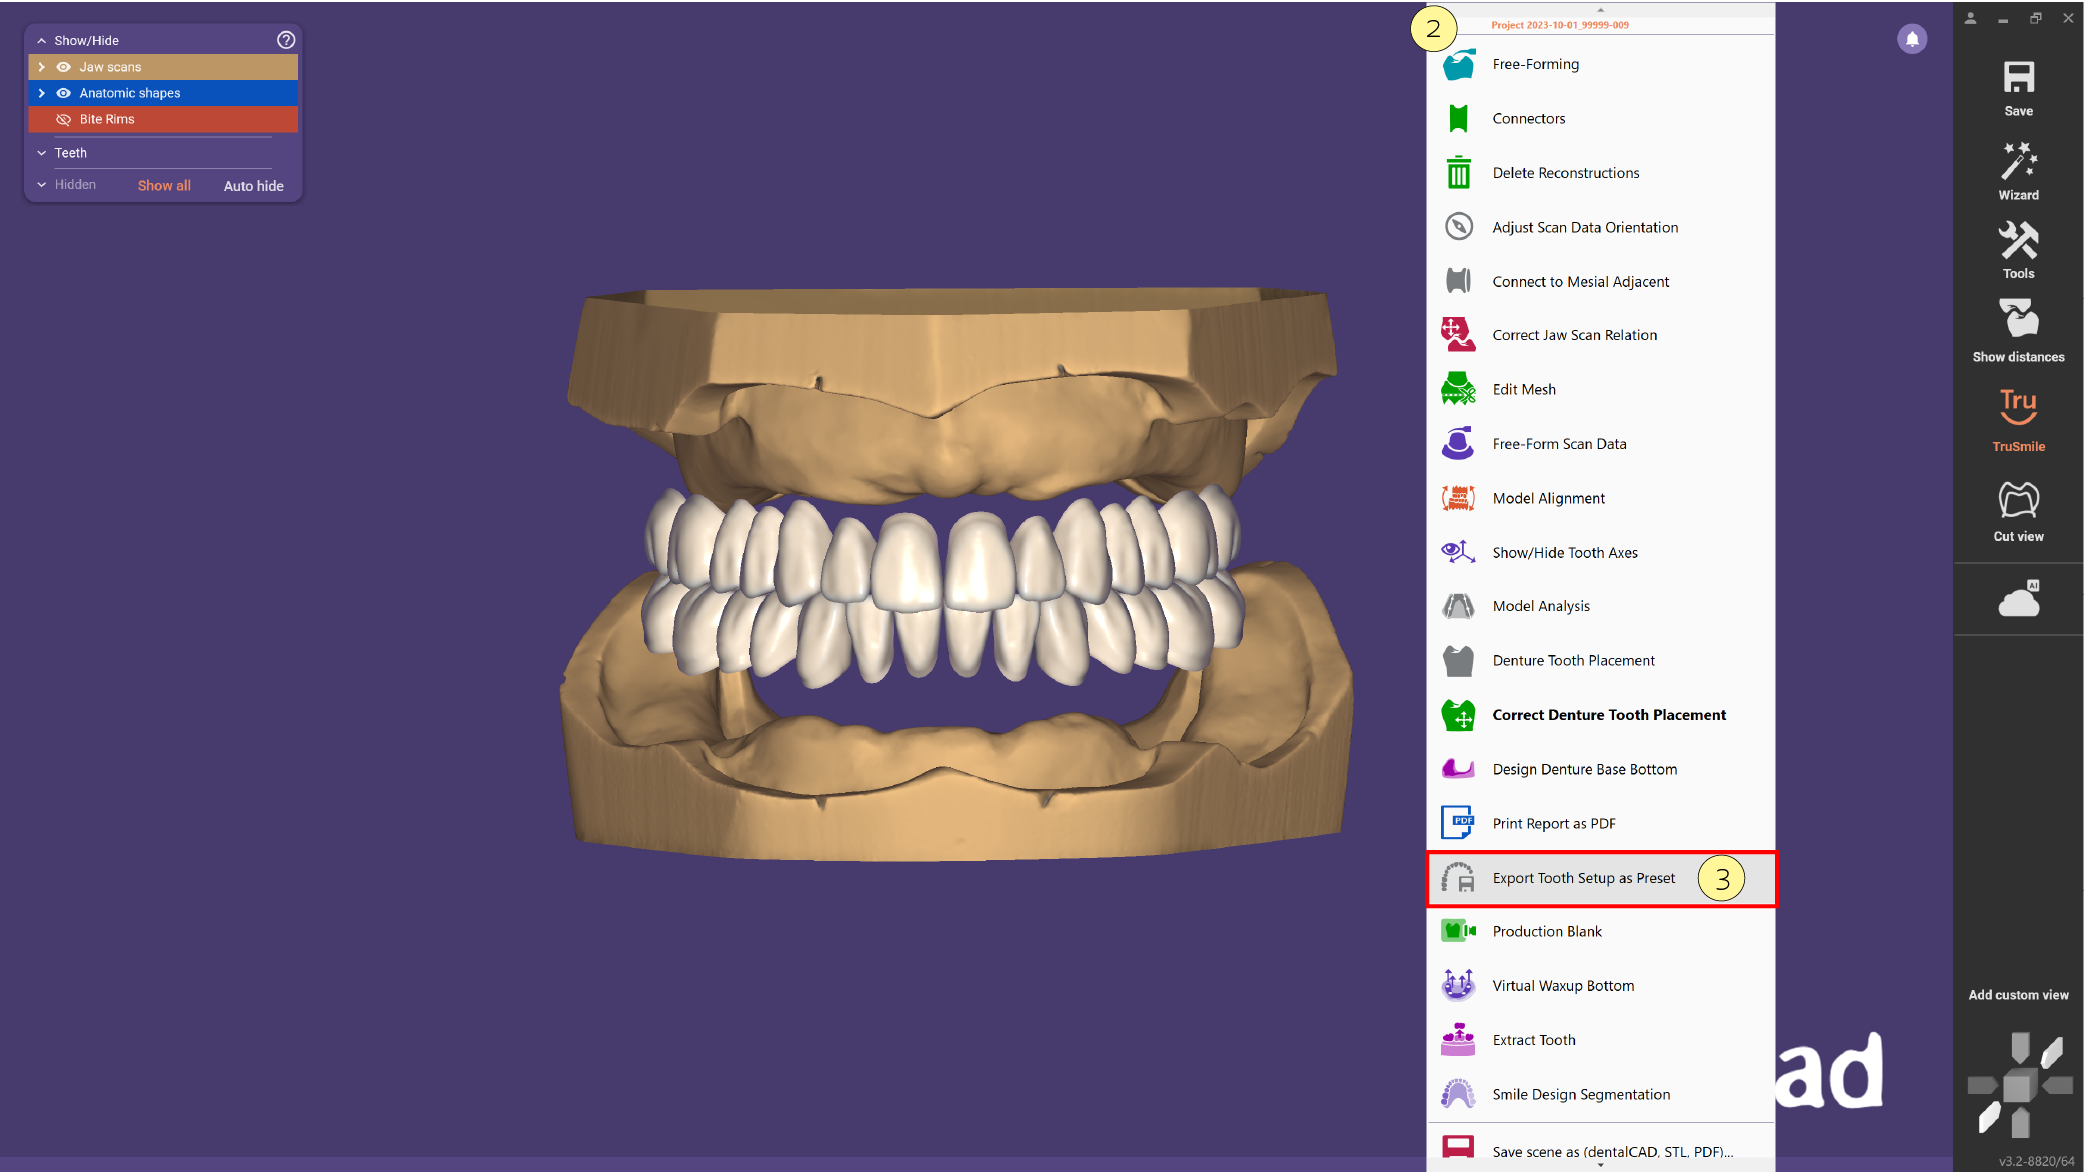Collapse the Teeth section

(41, 153)
